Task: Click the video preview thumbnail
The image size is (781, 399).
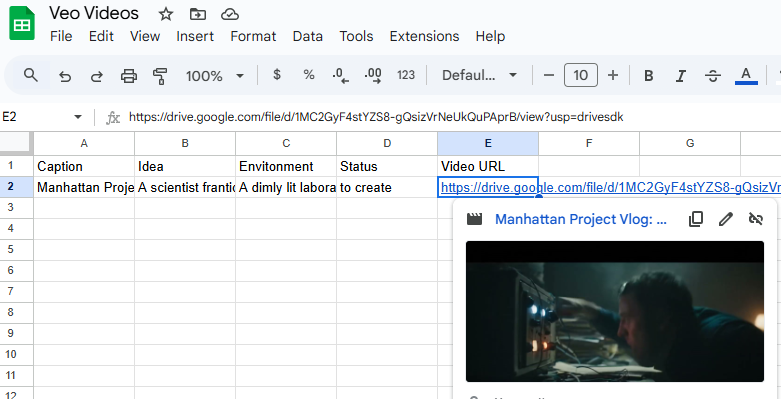Action: pos(615,311)
